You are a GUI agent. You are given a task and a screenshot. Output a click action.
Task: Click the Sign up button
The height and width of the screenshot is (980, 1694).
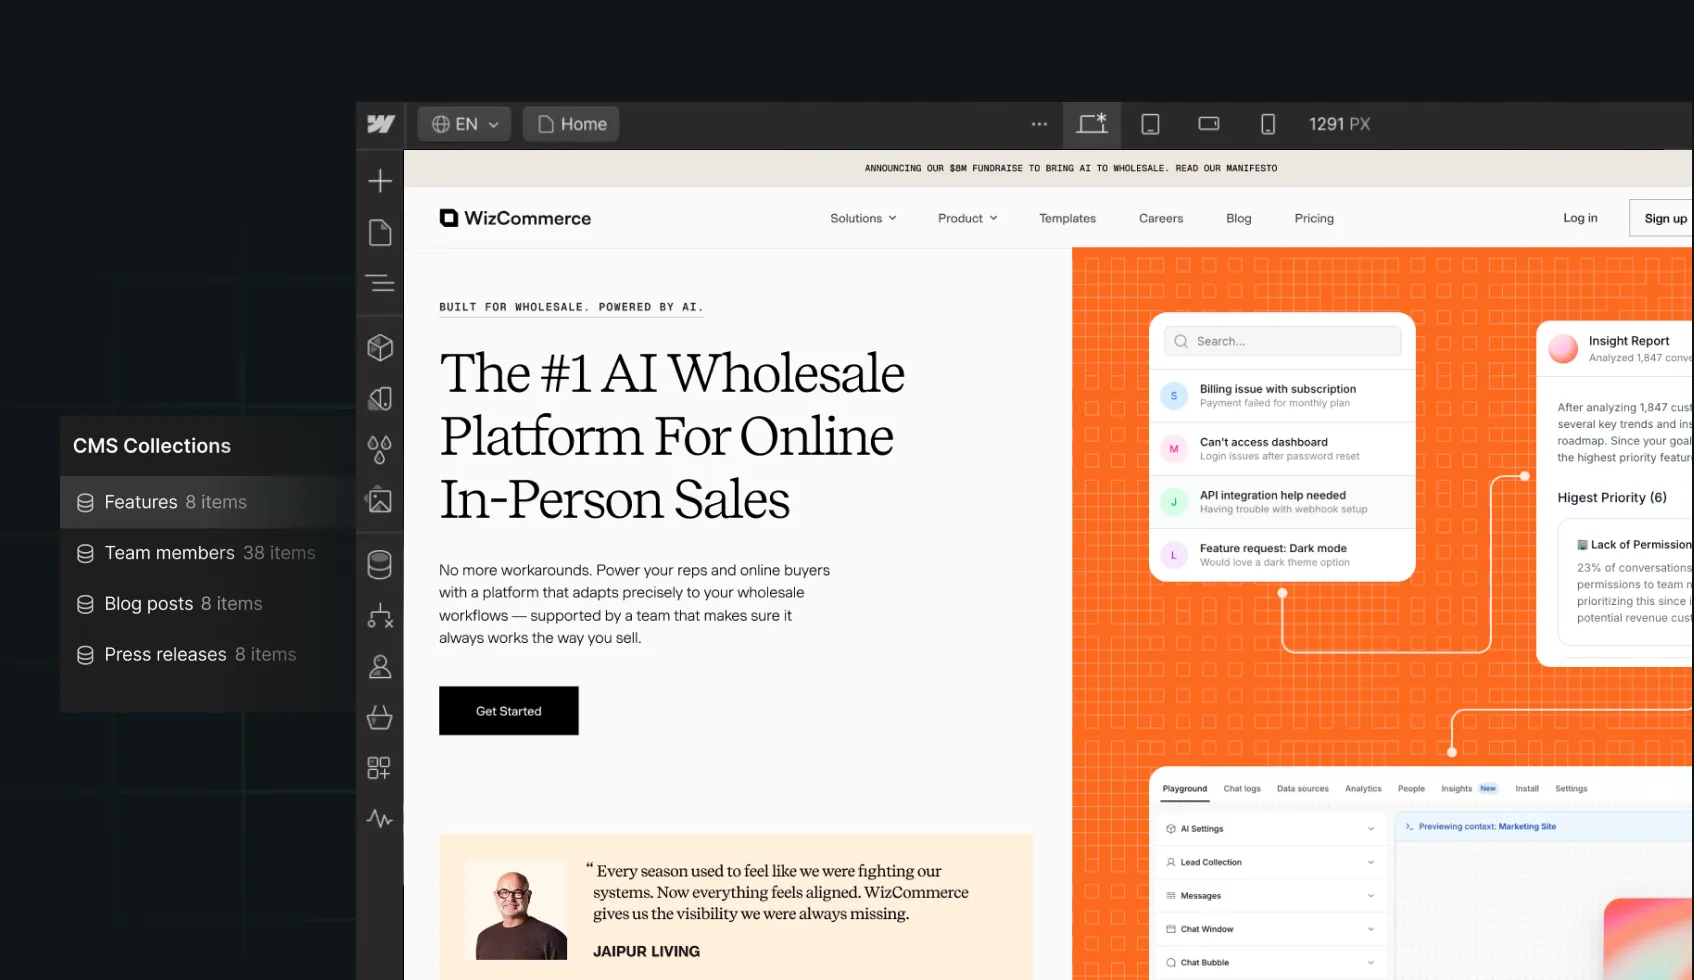point(1662,218)
